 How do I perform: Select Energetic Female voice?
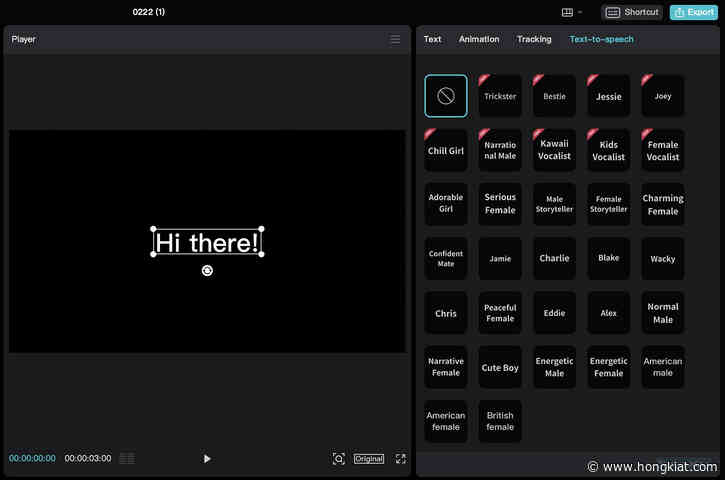coord(608,367)
